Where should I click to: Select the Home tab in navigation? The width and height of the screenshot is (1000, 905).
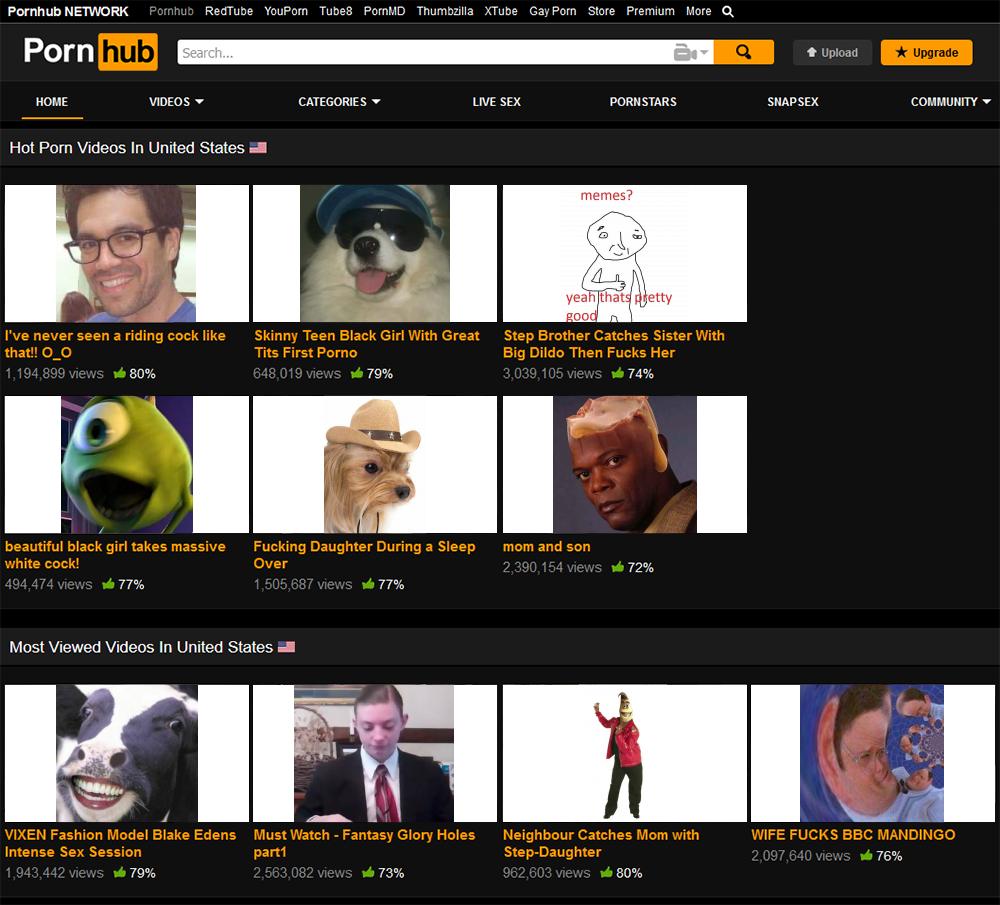coord(52,101)
